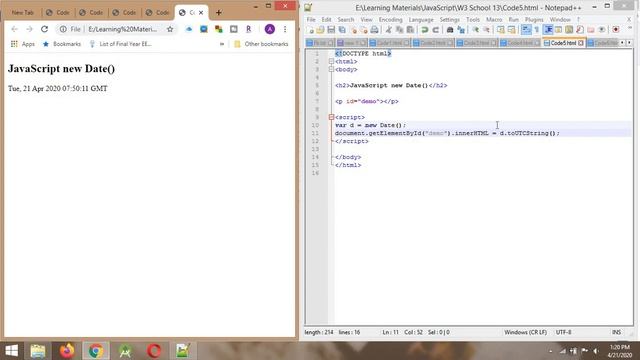Open the Bookmarks folder in bookmarks bar
640x360 pixels.
pos(62,44)
